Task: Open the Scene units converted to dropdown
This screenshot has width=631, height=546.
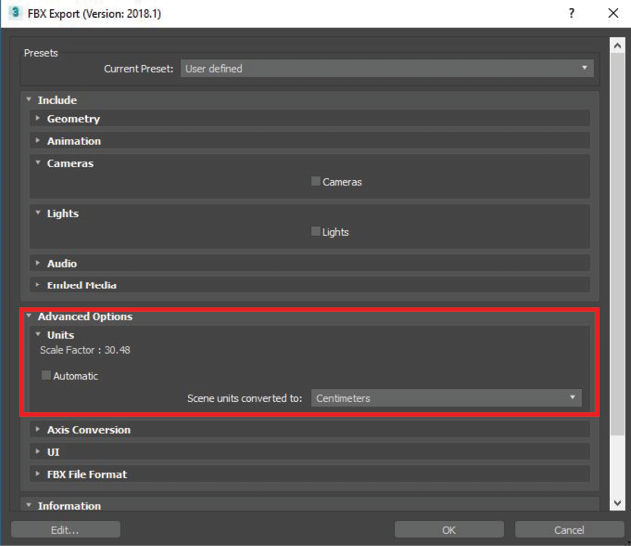Action: point(446,398)
